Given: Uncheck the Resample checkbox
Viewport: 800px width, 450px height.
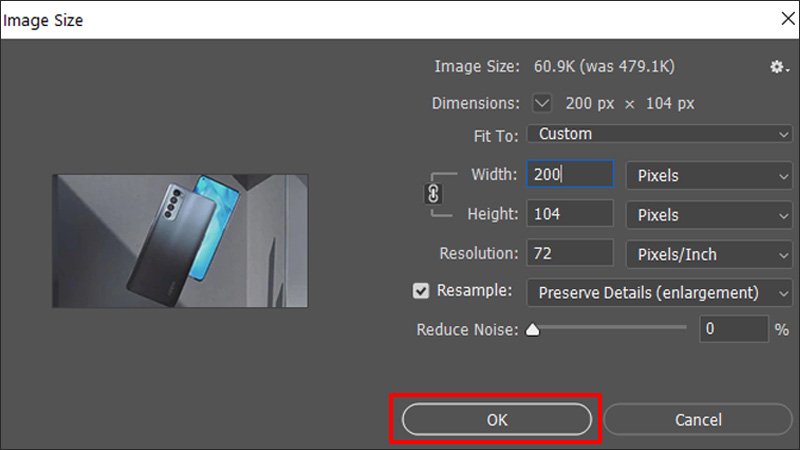Looking at the screenshot, I should click(x=421, y=292).
